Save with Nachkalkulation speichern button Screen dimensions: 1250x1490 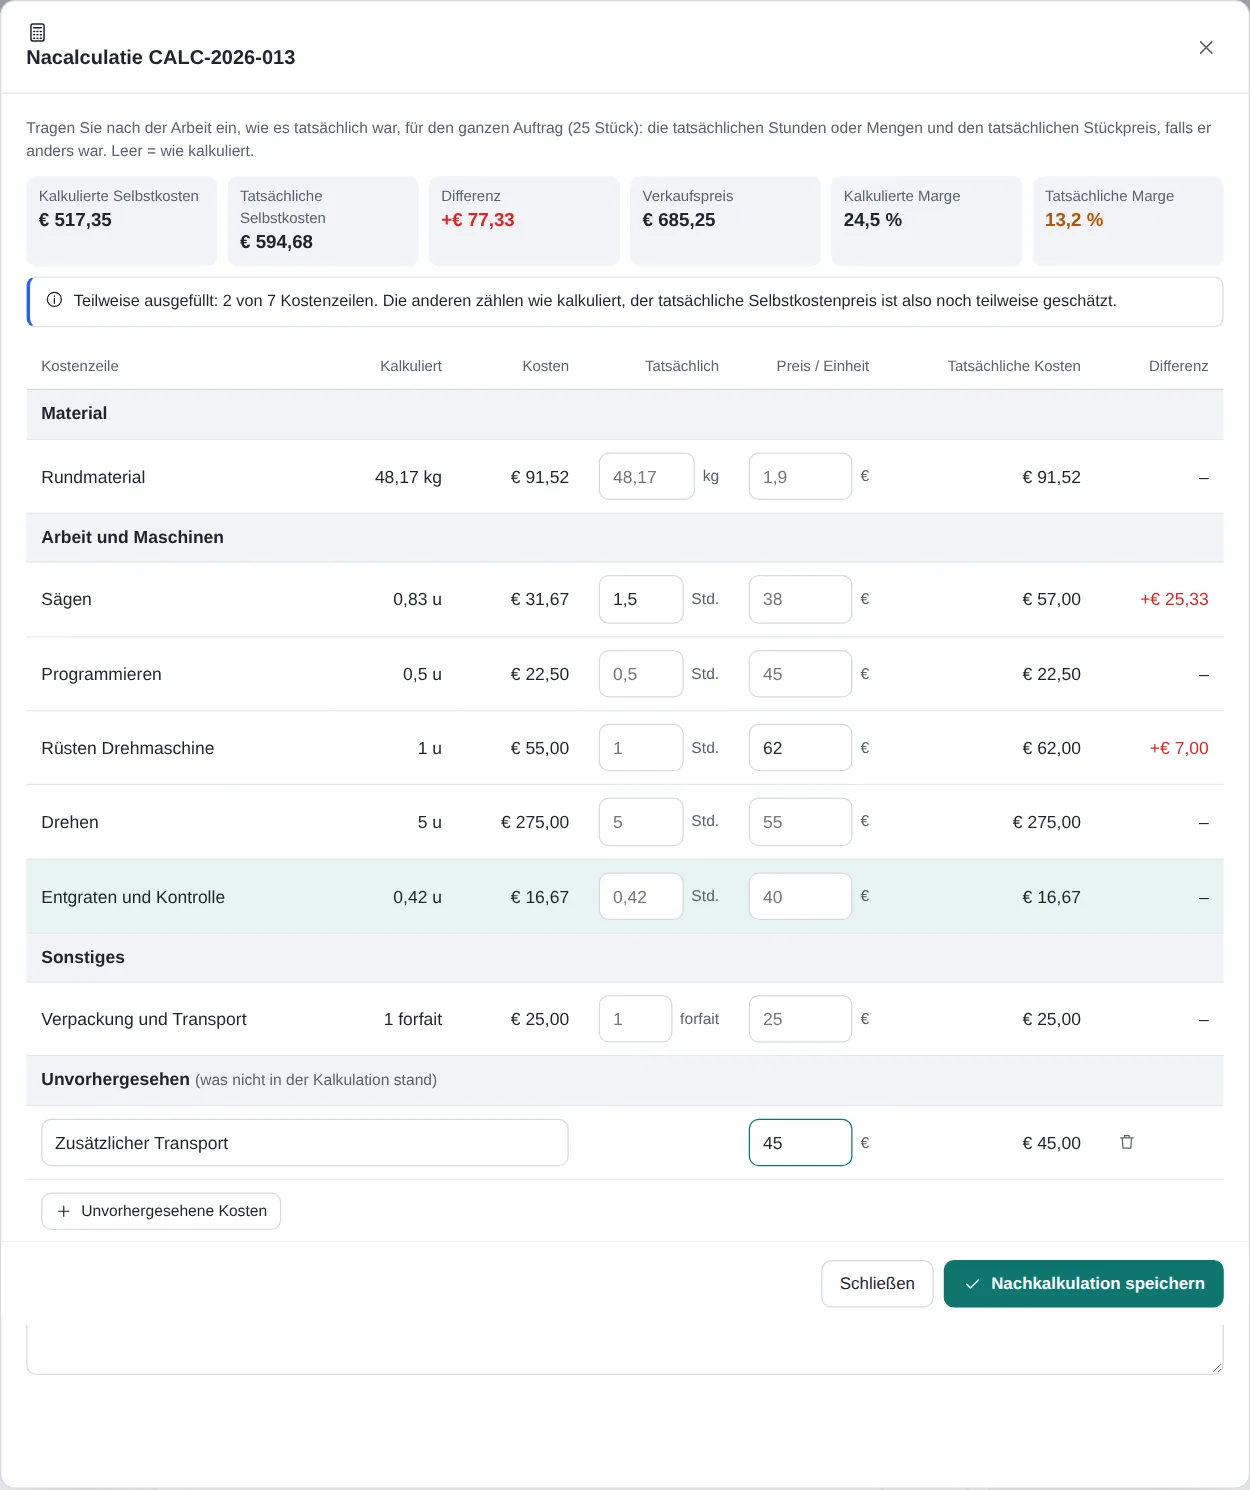(1084, 1283)
